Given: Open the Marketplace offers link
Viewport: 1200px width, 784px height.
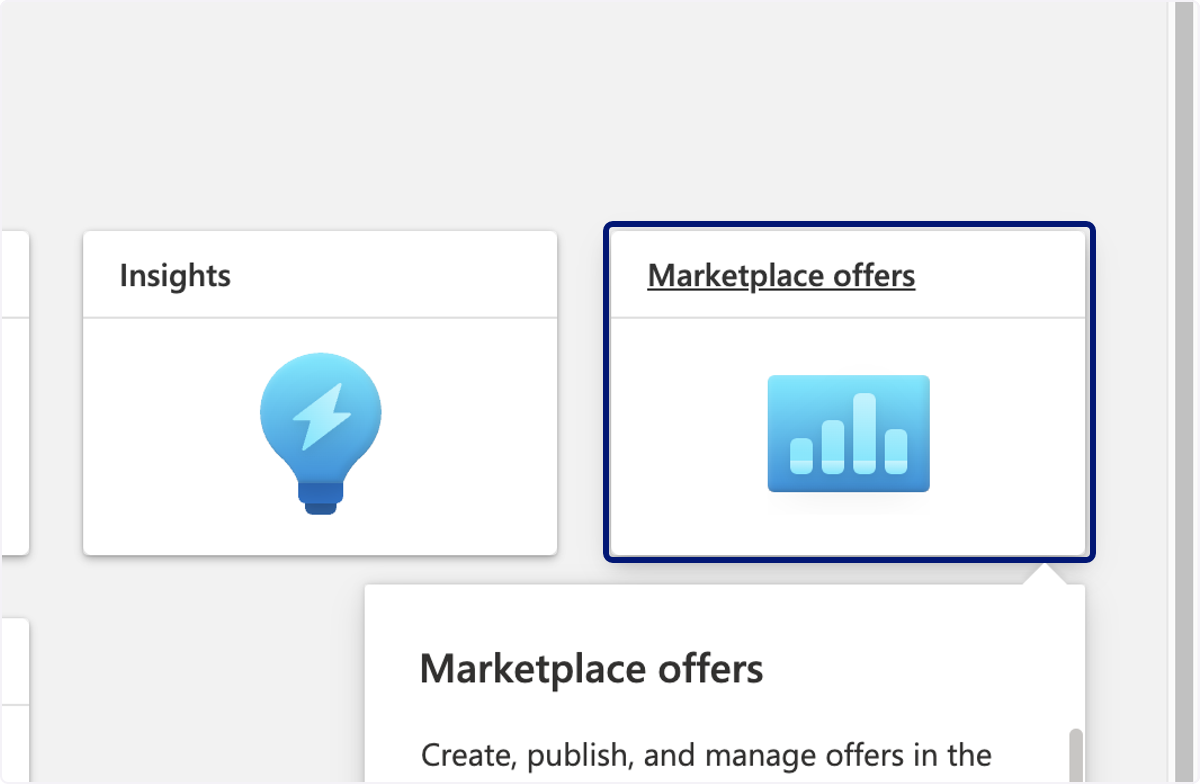Looking at the screenshot, I should (x=781, y=275).
